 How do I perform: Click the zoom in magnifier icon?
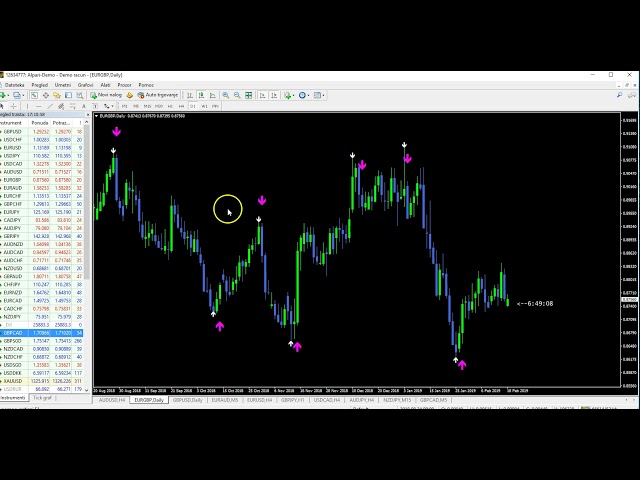coord(226,95)
